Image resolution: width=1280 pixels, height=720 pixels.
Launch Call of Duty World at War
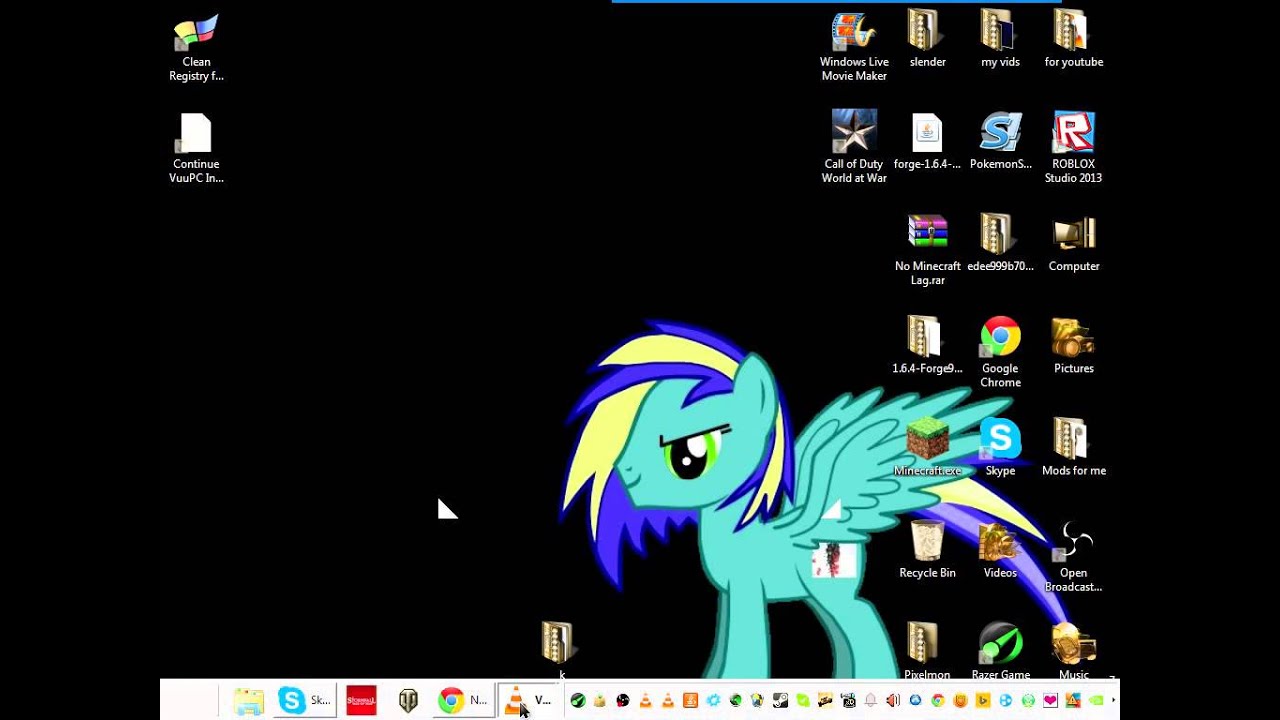pos(854,148)
